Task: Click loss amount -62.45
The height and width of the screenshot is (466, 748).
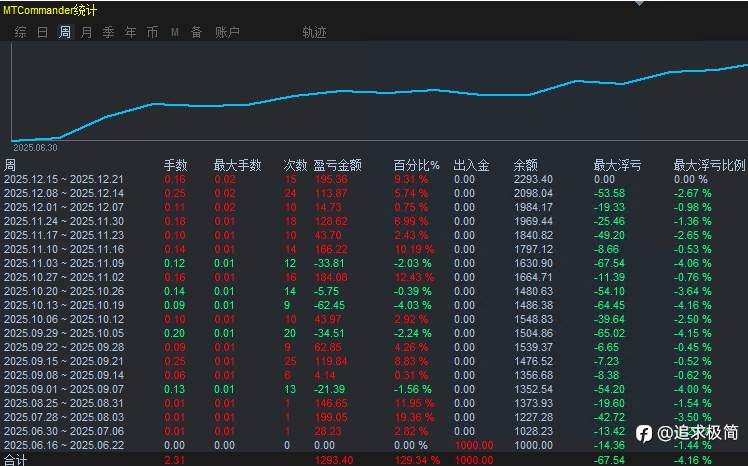Action: pos(330,305)
